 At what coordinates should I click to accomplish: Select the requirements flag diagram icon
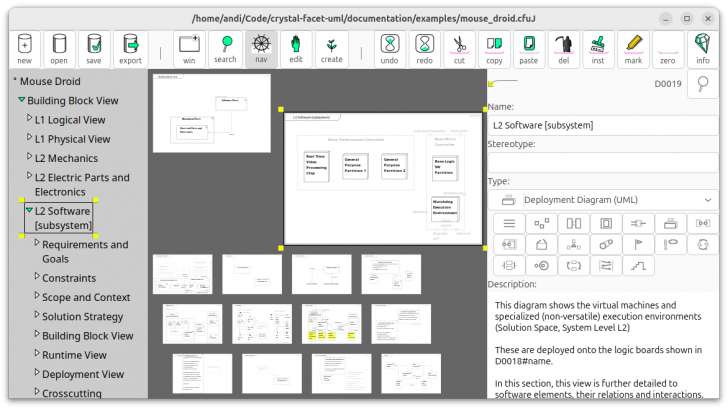(x=638, y=244)
